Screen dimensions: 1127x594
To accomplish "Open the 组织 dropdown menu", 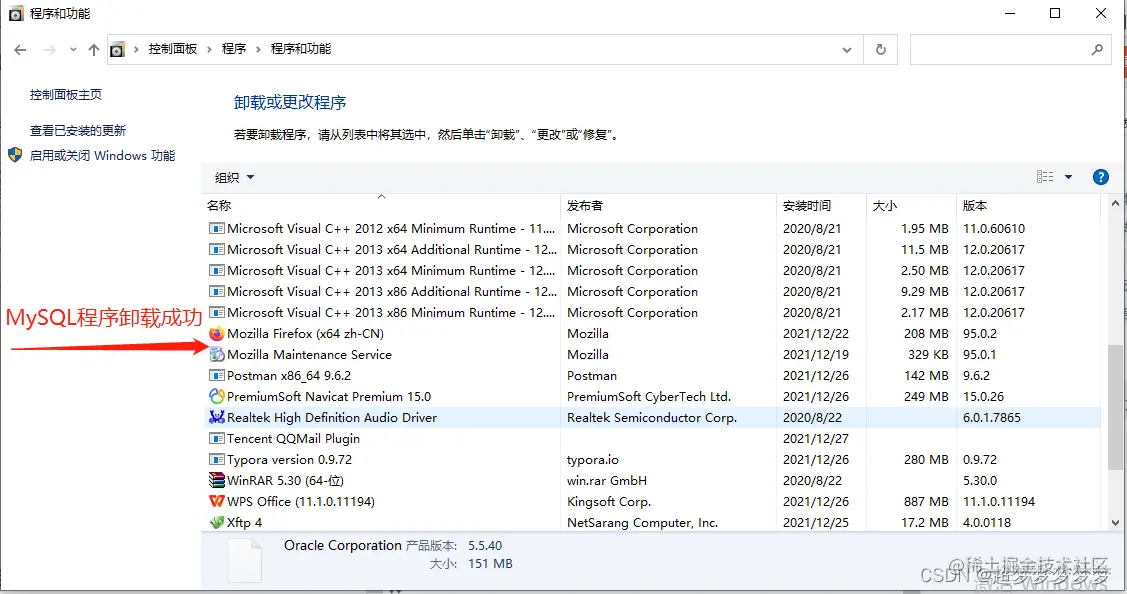I will point(234,178).
